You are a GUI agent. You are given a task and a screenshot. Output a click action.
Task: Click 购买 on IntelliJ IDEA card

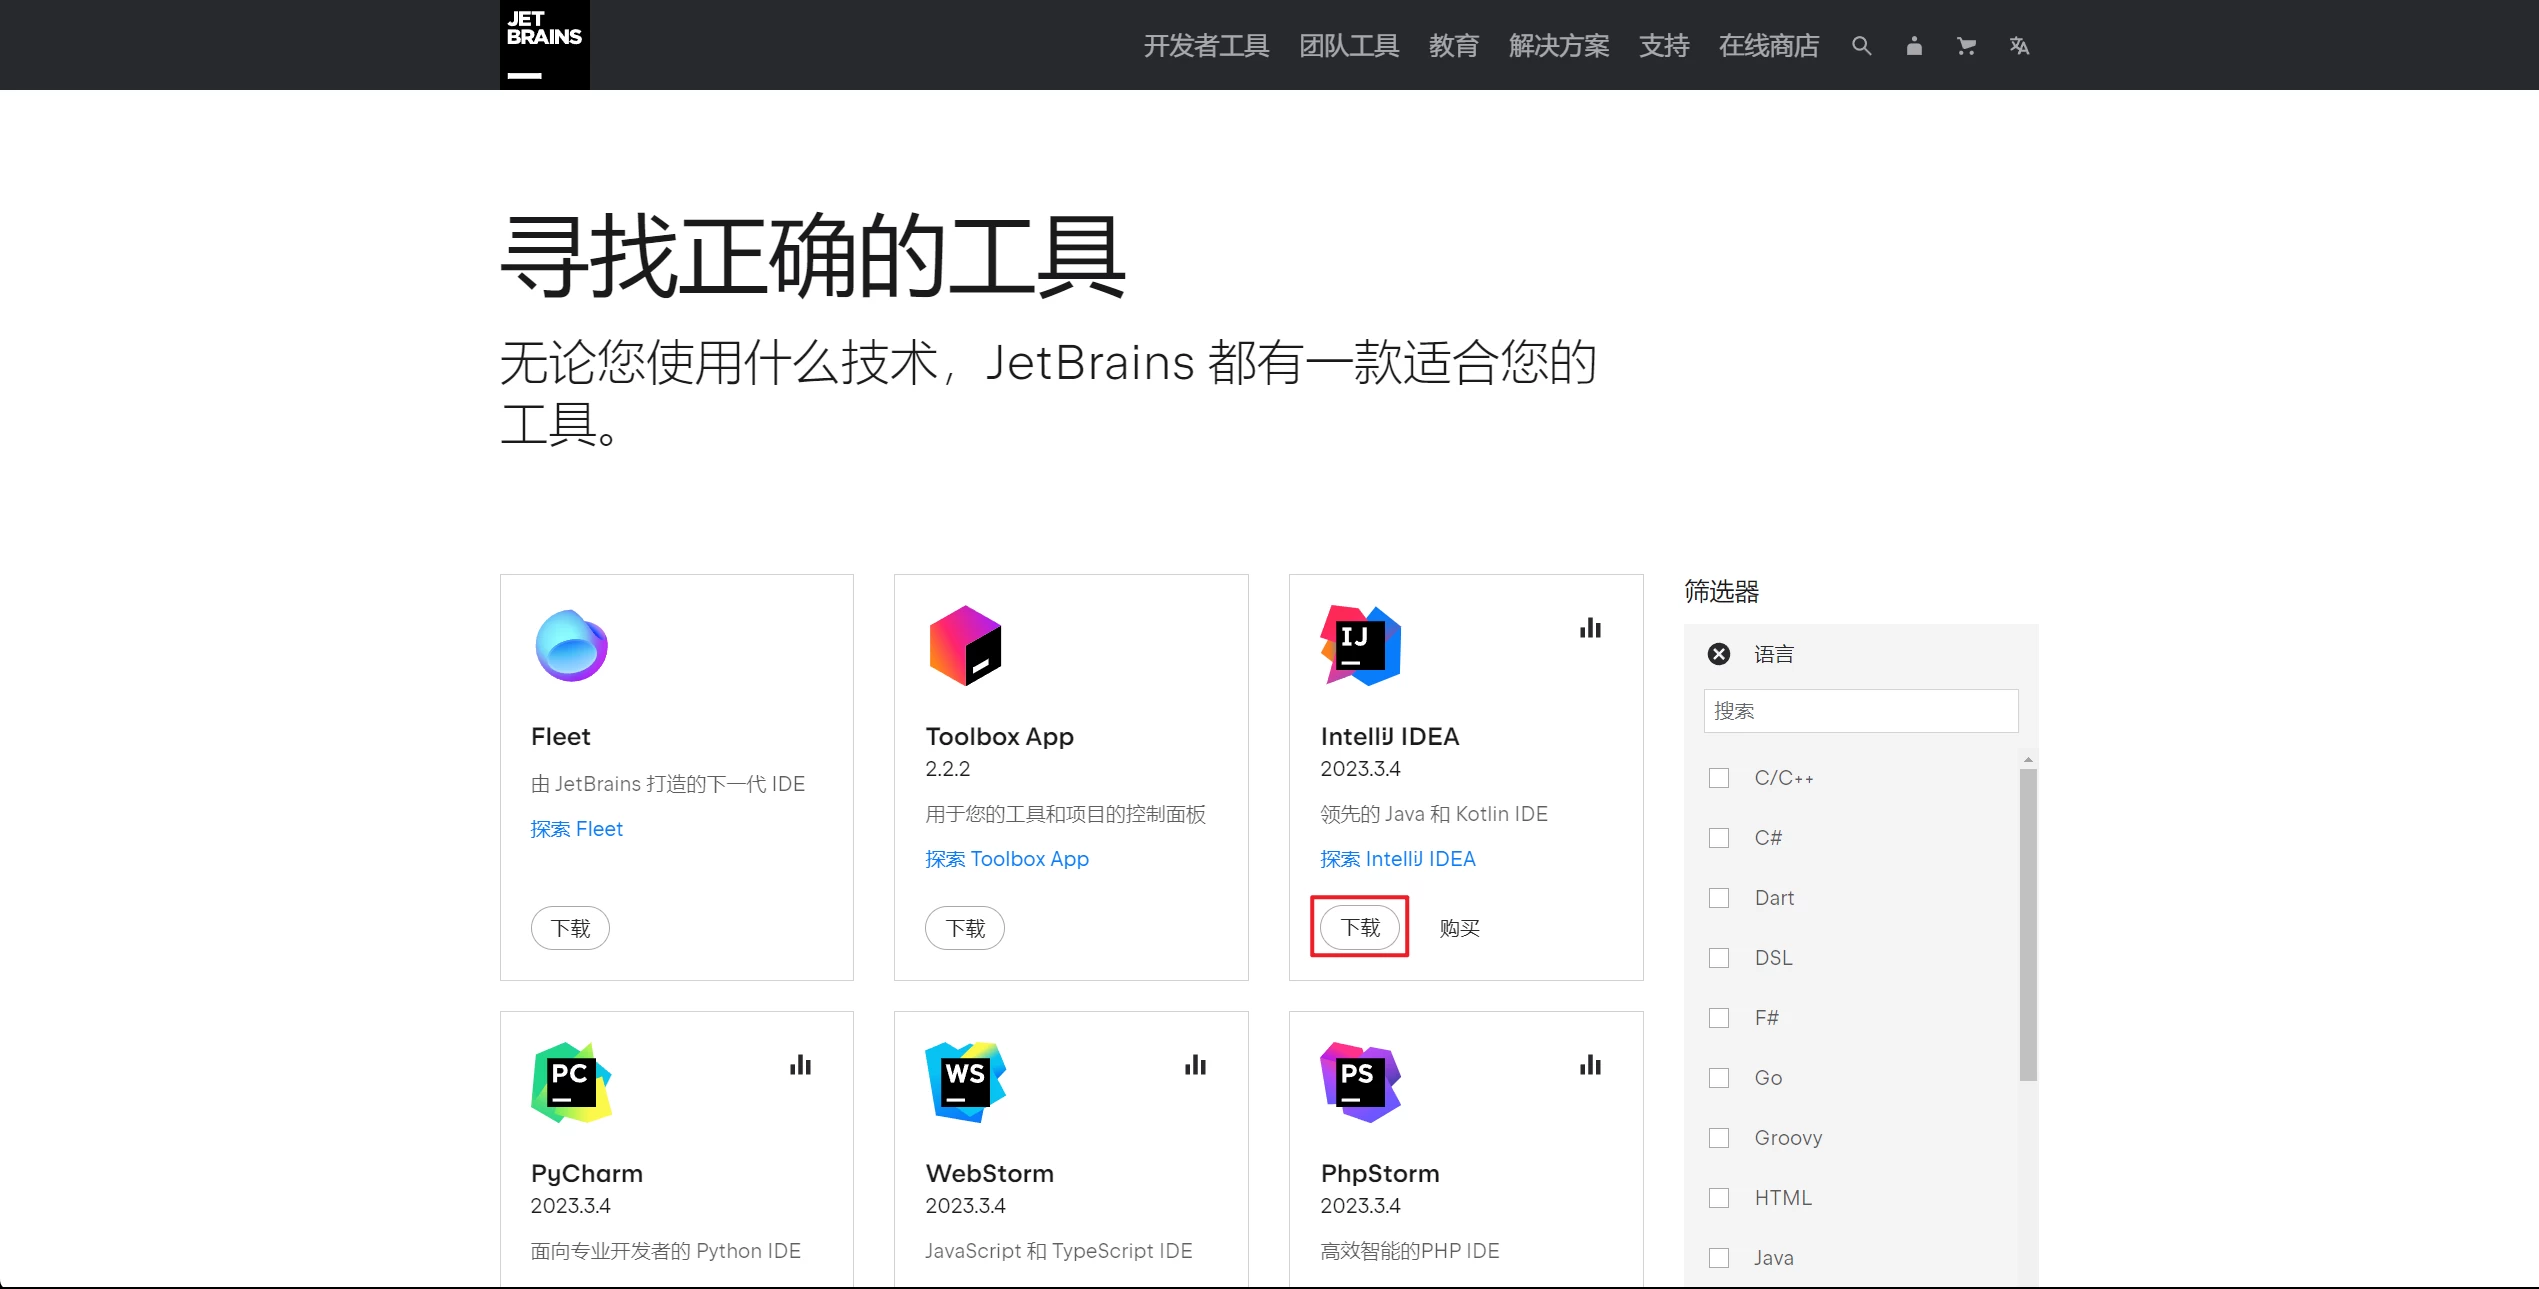[1459, 928]
